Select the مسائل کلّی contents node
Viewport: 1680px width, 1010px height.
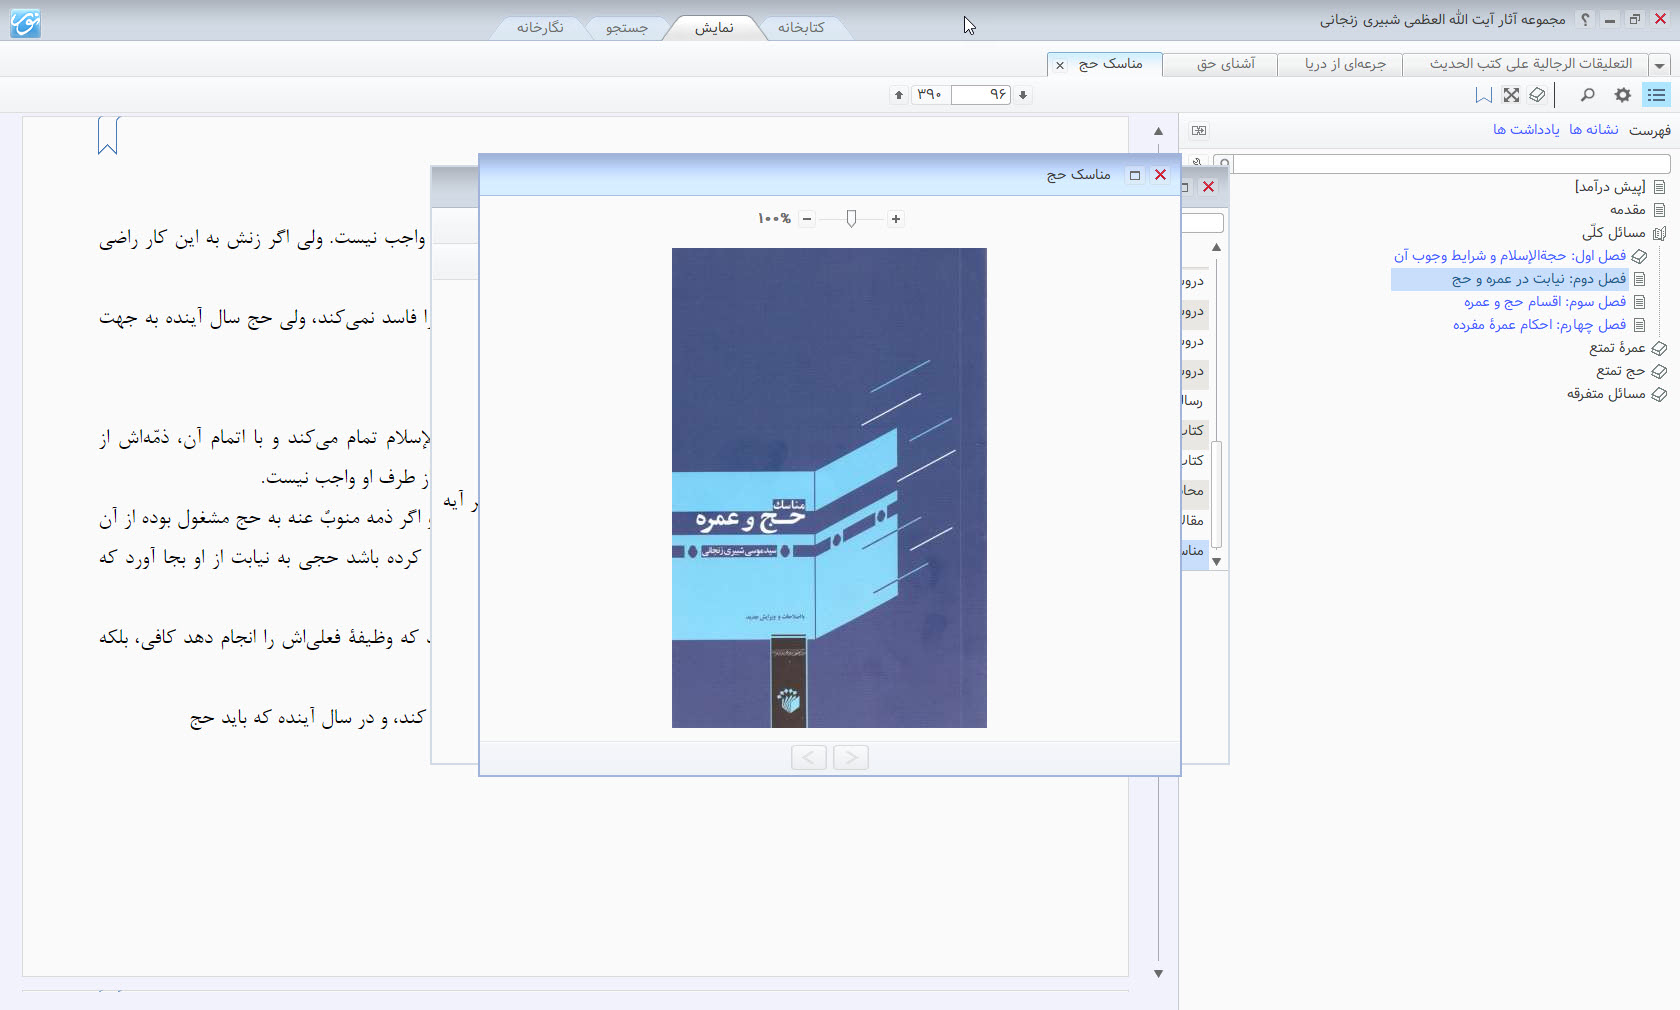1614,233
